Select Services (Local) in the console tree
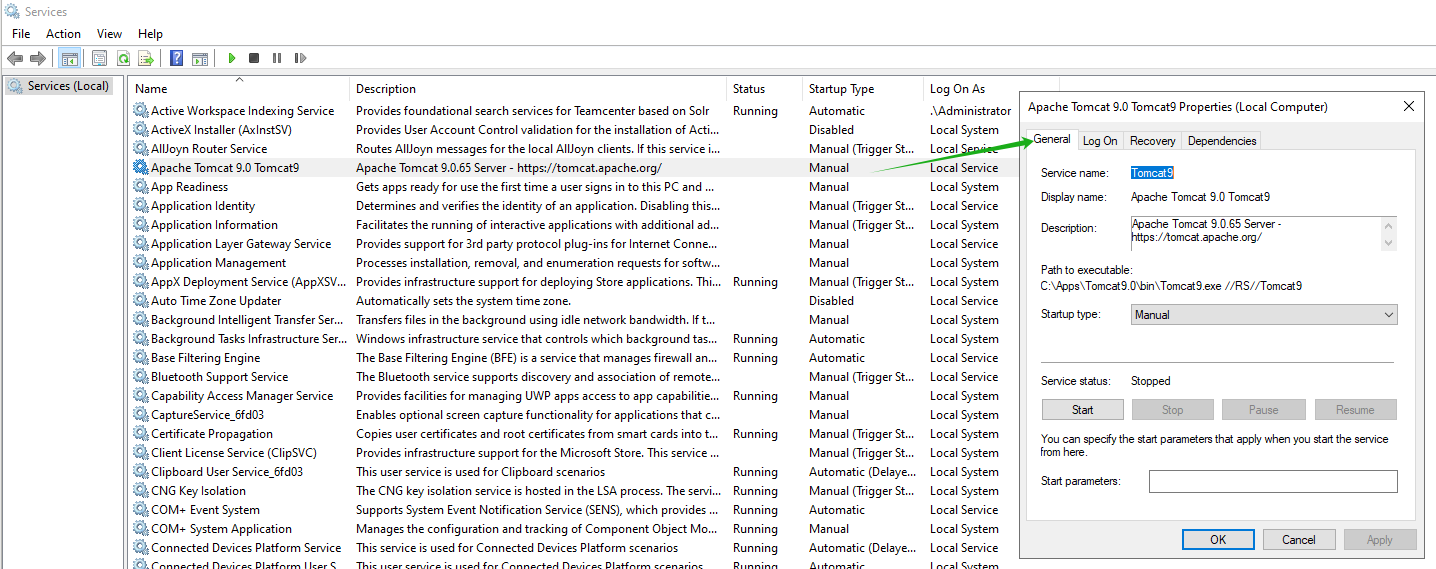This screenshot has height=569, width=1436. pos(68,86)
